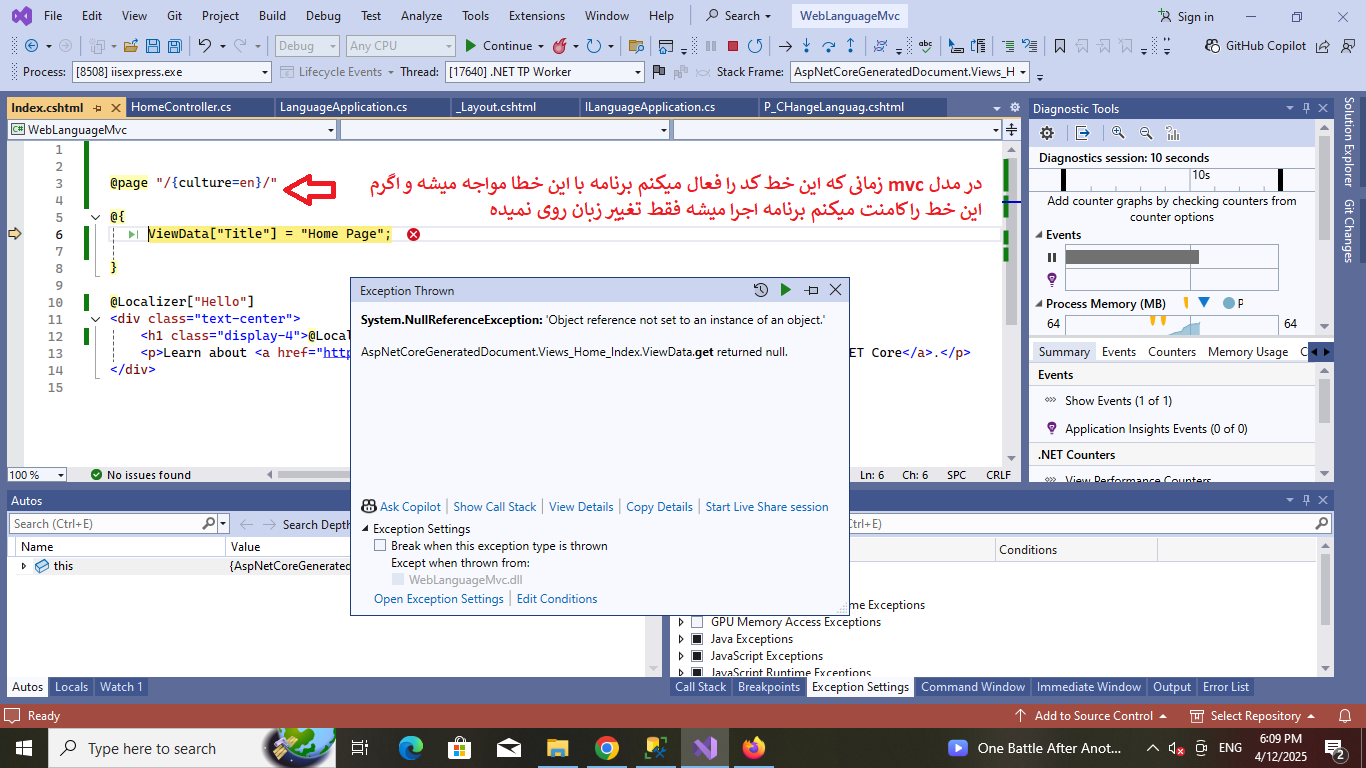Click the Step Into arrow icon

click(x=807, y=46)
